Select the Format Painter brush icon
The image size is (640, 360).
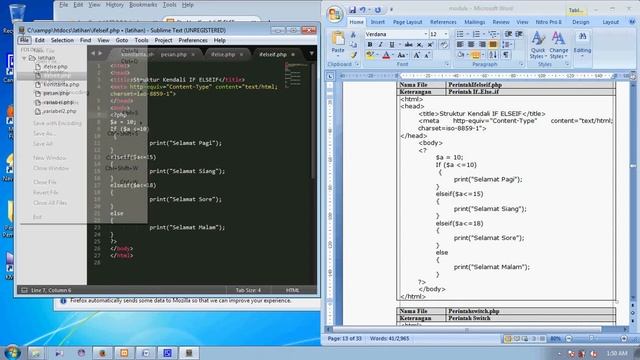point(353,54)
